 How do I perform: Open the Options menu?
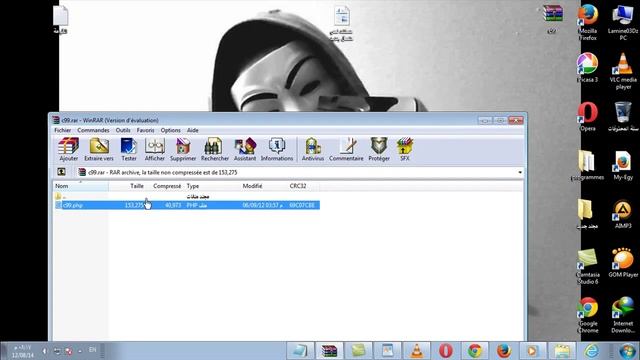(171, 130)
